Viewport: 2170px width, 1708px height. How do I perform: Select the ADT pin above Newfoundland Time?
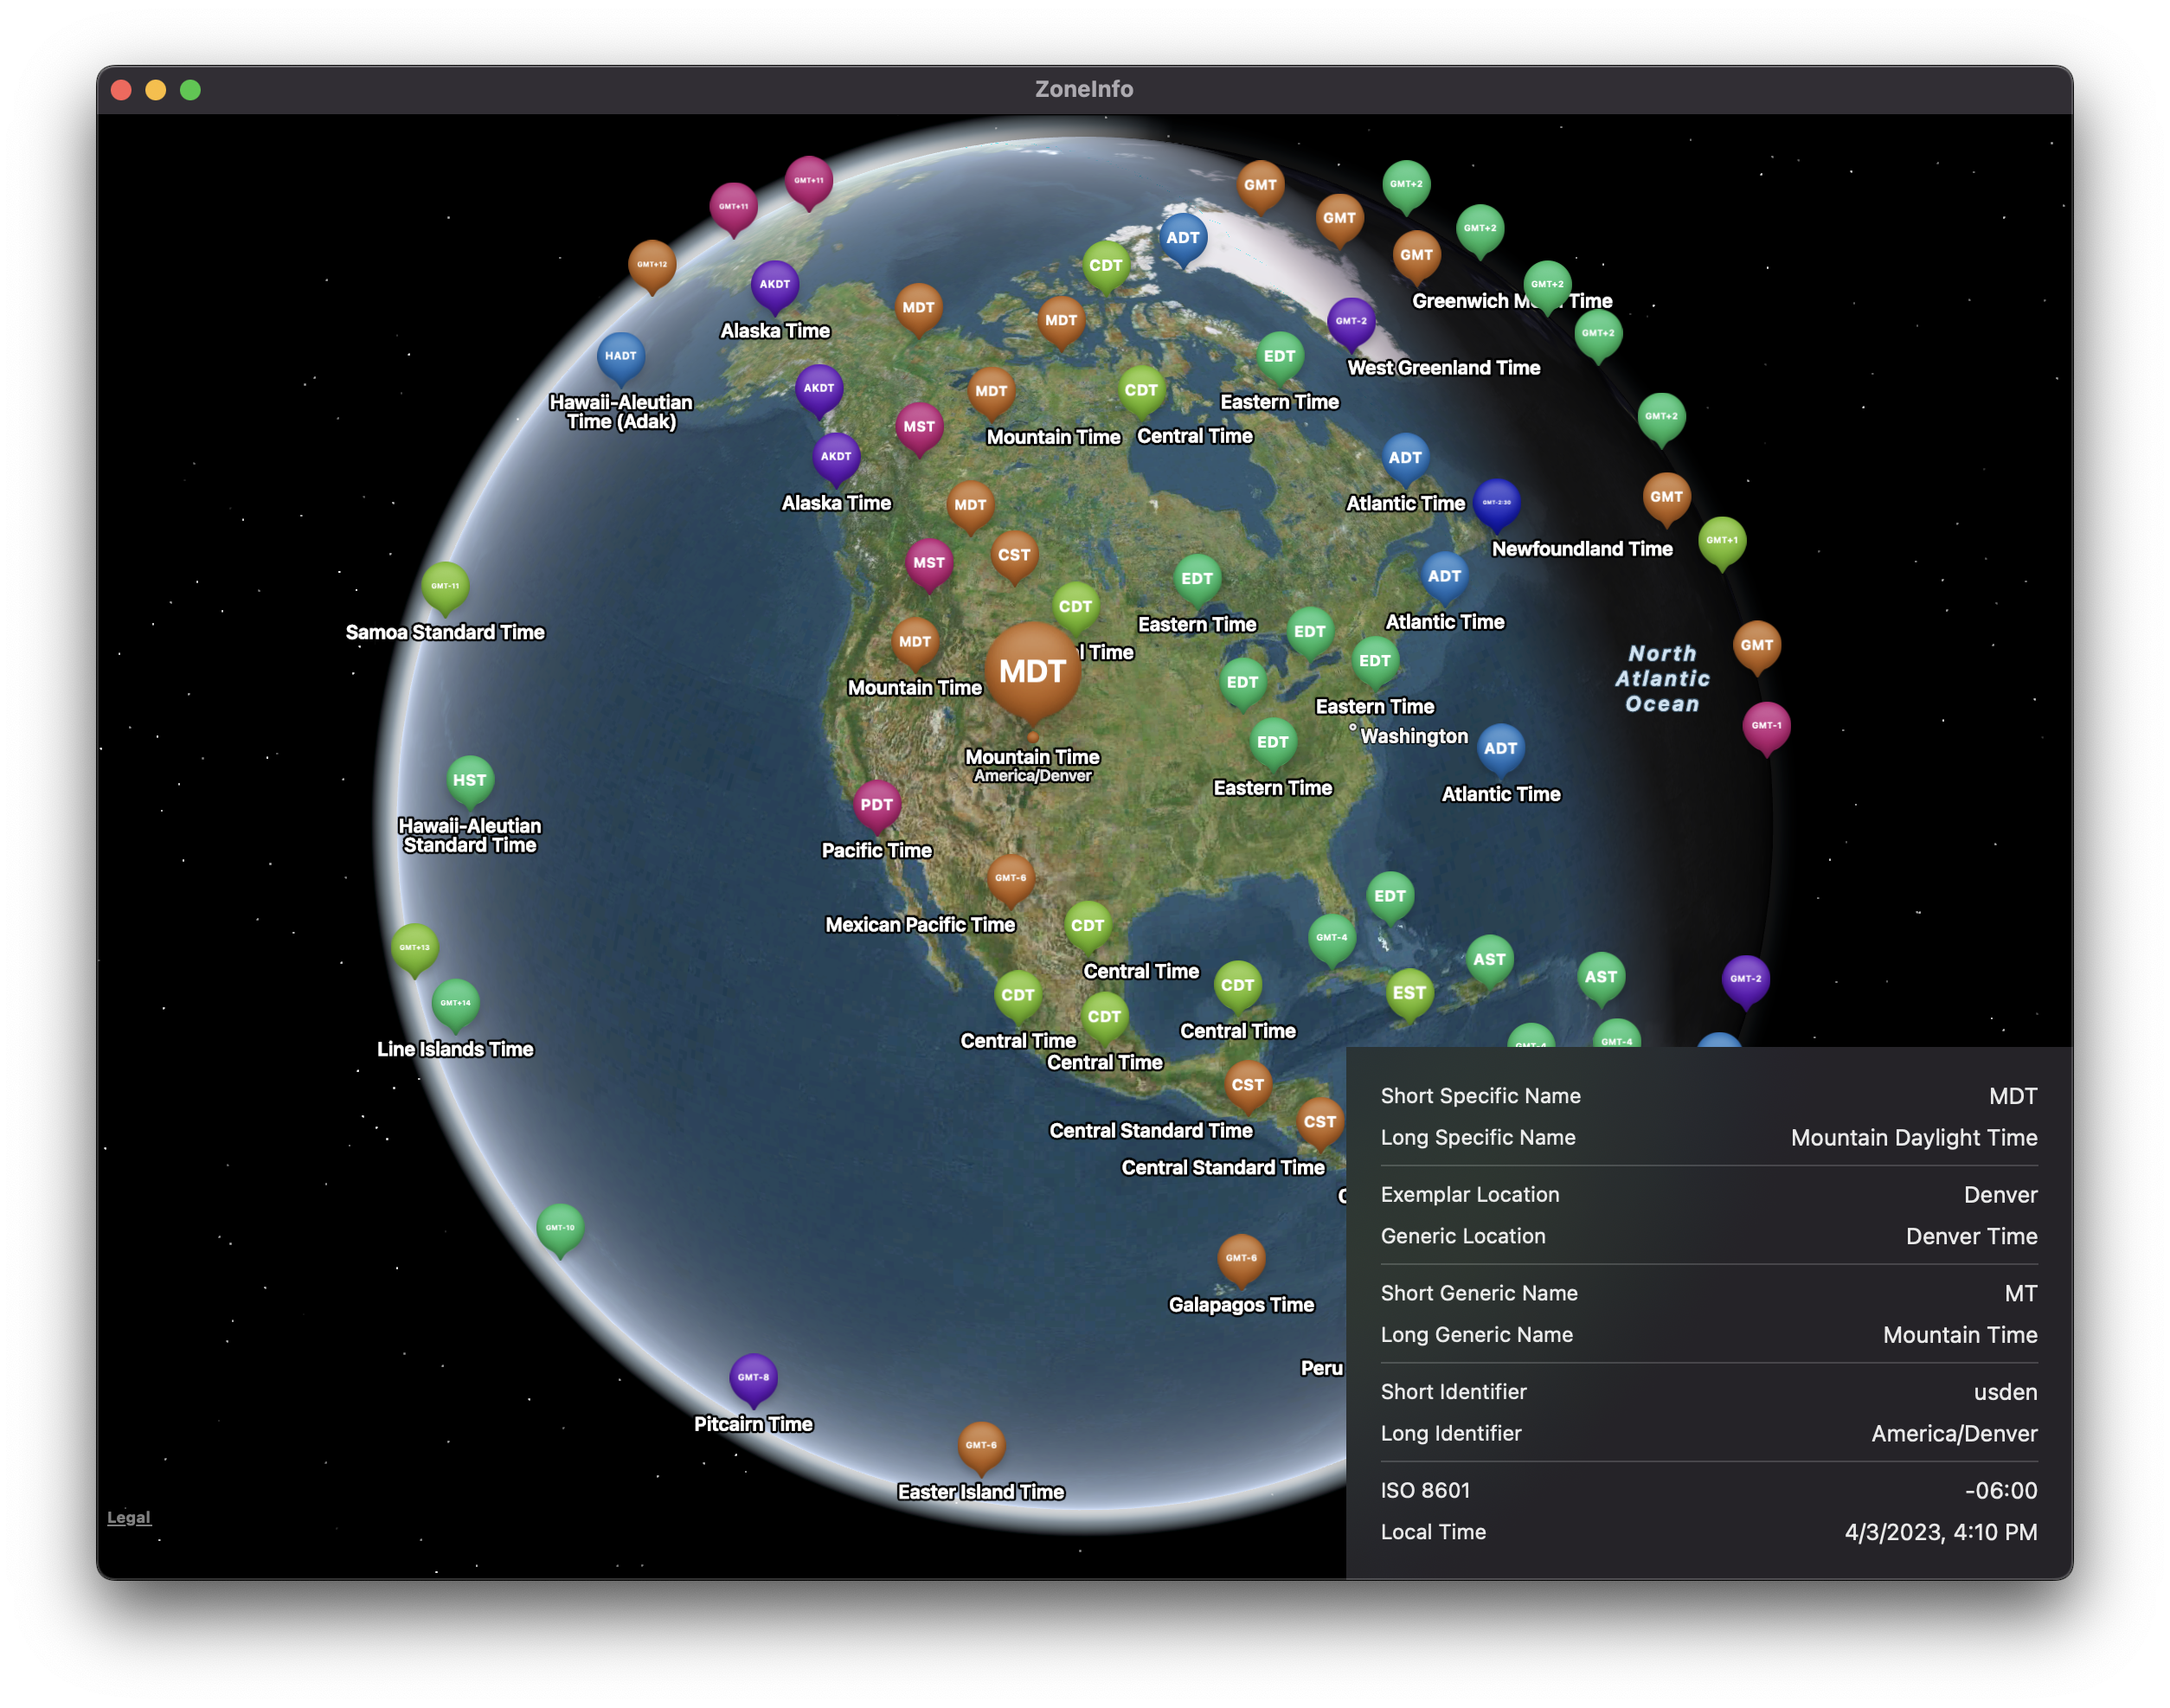(1405, 457)
